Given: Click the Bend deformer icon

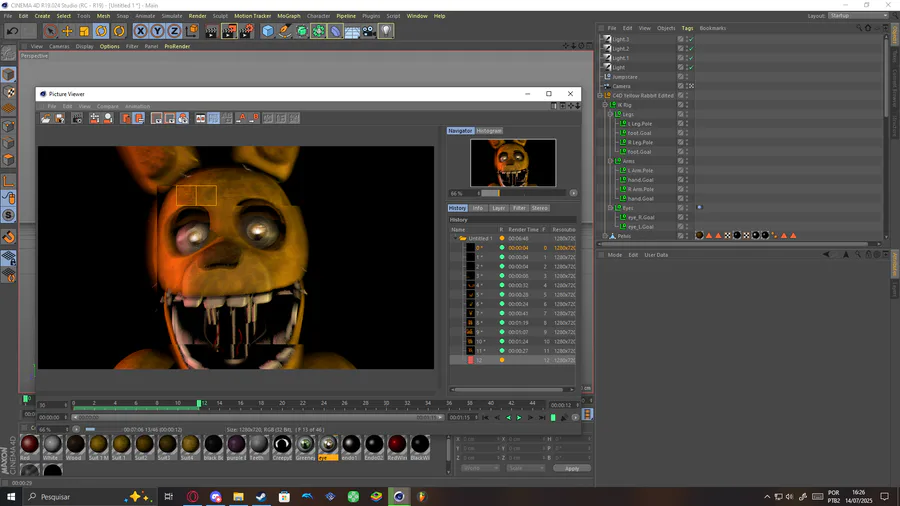Looking at the screenshot, I should (336, 31).
